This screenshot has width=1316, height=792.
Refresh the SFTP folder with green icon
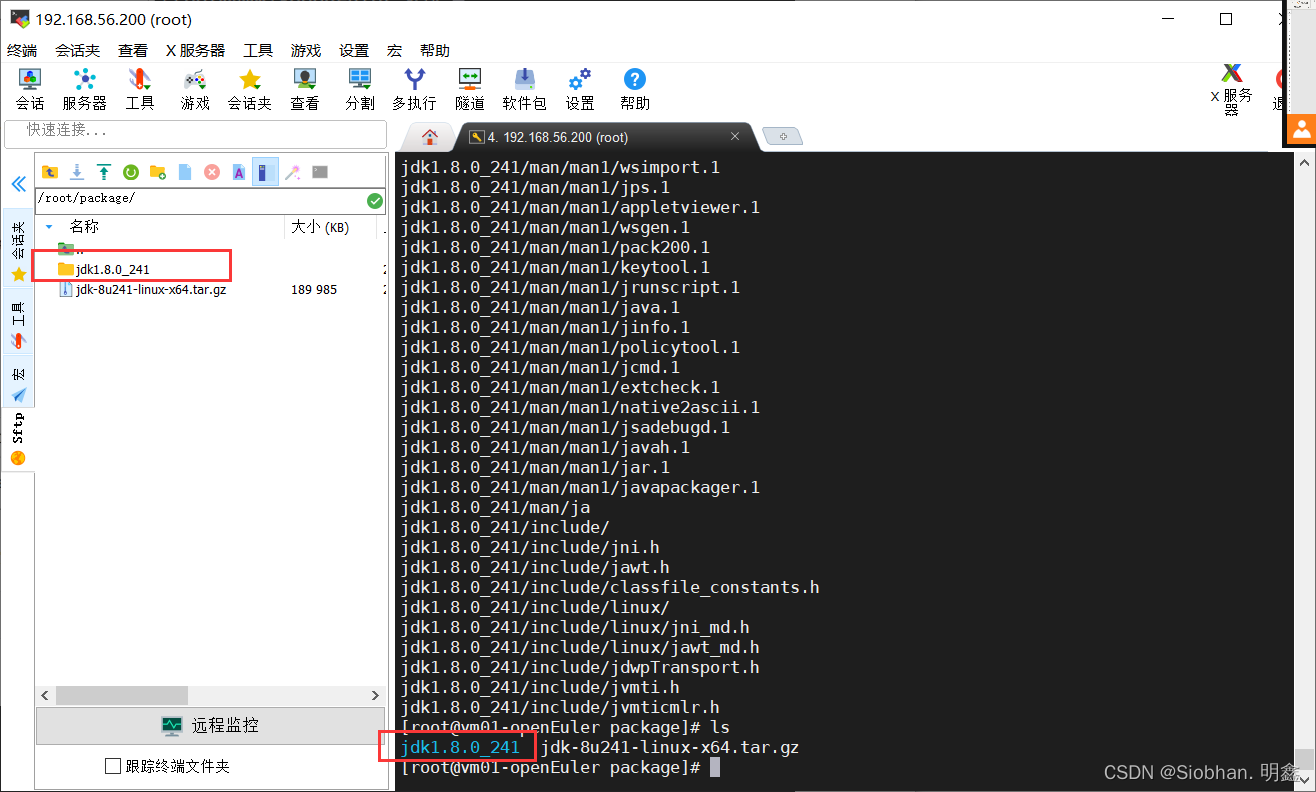(130, 172)
